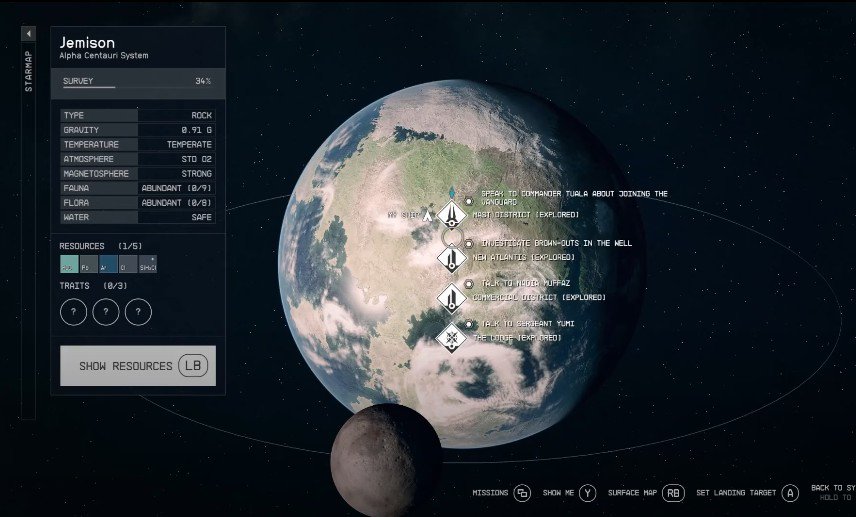856x517 pixels.
Task: Select the Pb resource swatch
Action: click(89, 264)
